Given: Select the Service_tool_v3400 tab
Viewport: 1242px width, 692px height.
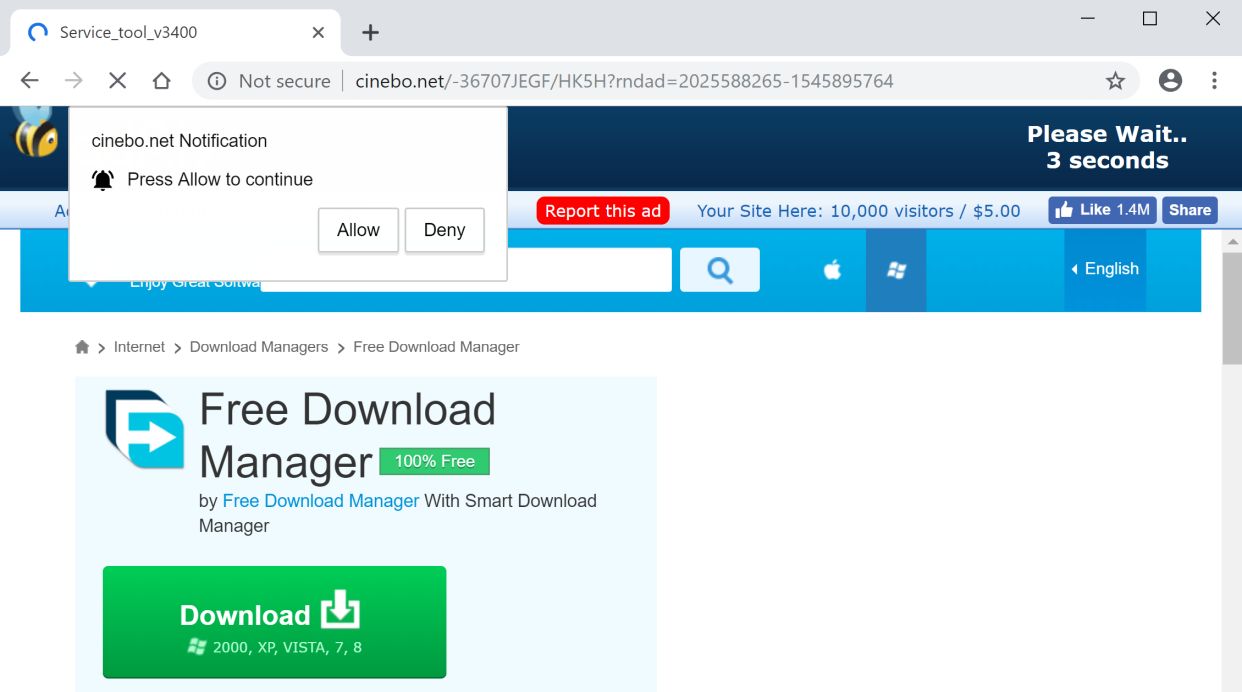Looking at the screenshot, I should click(175, 32).
